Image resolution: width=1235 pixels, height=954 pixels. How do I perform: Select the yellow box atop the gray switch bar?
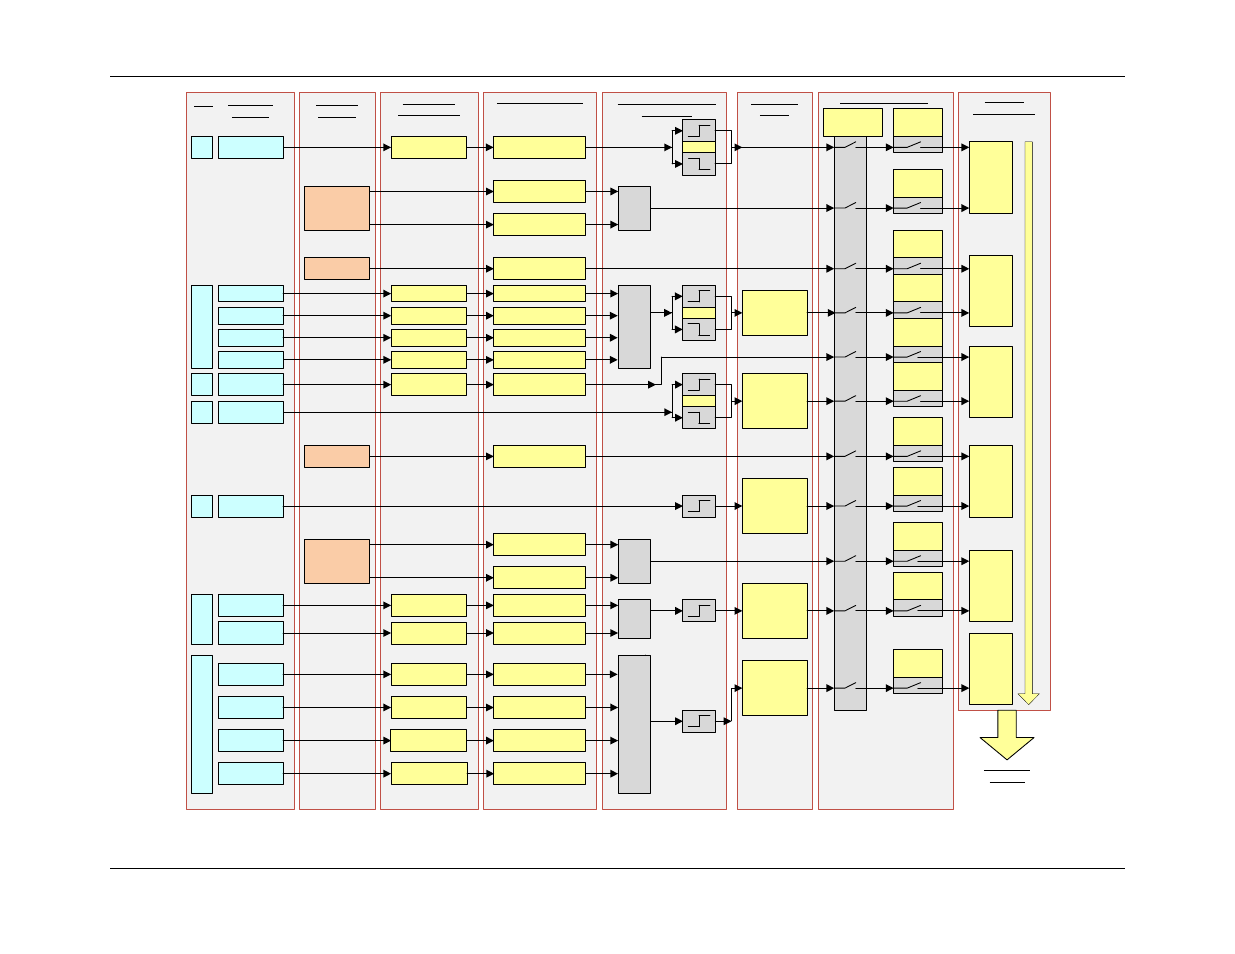coord(853,122)
